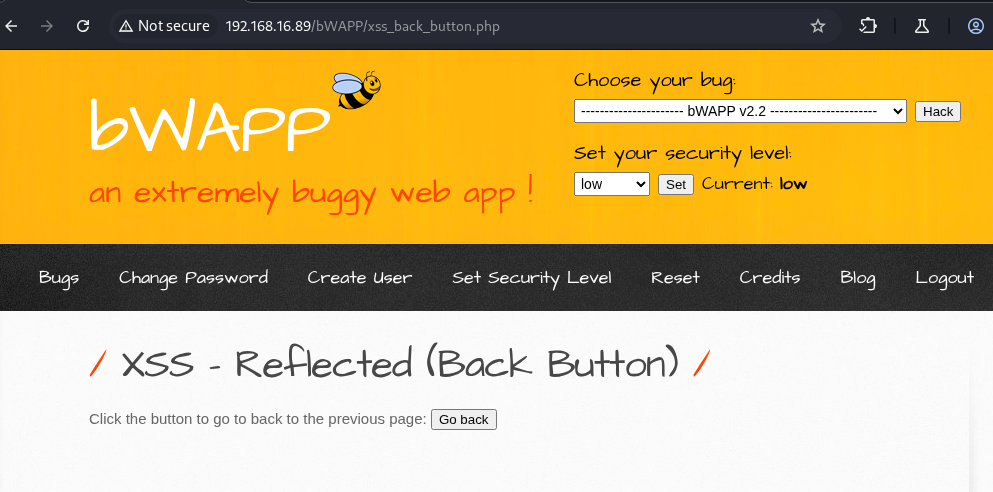Screen dimensions: 993x492
Task: Bookmark this page with star icon
Action: tap(818, 26)
